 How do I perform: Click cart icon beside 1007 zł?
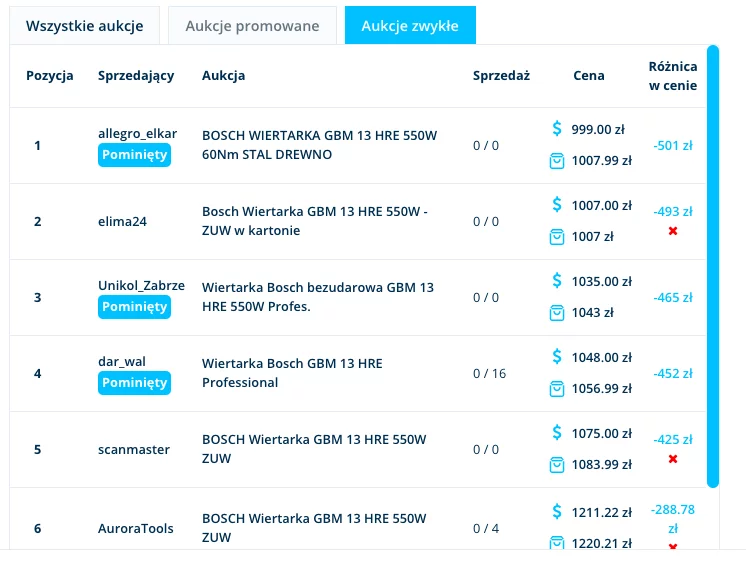click(557, 237)
